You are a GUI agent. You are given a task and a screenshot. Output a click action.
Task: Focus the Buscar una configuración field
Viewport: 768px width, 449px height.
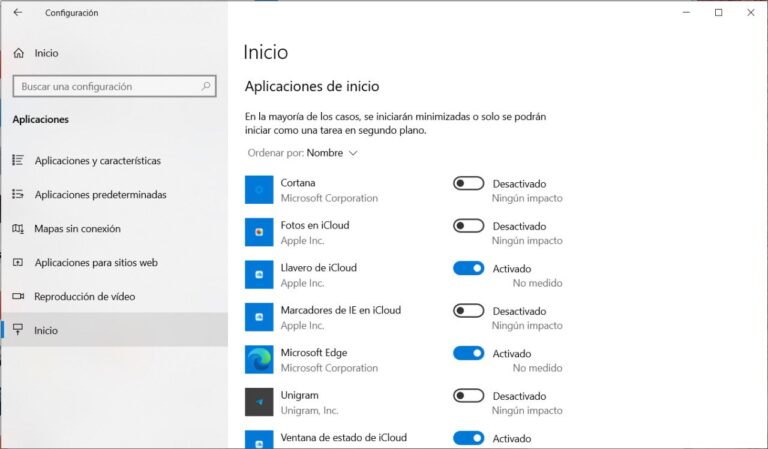click(x=114, y=86)
